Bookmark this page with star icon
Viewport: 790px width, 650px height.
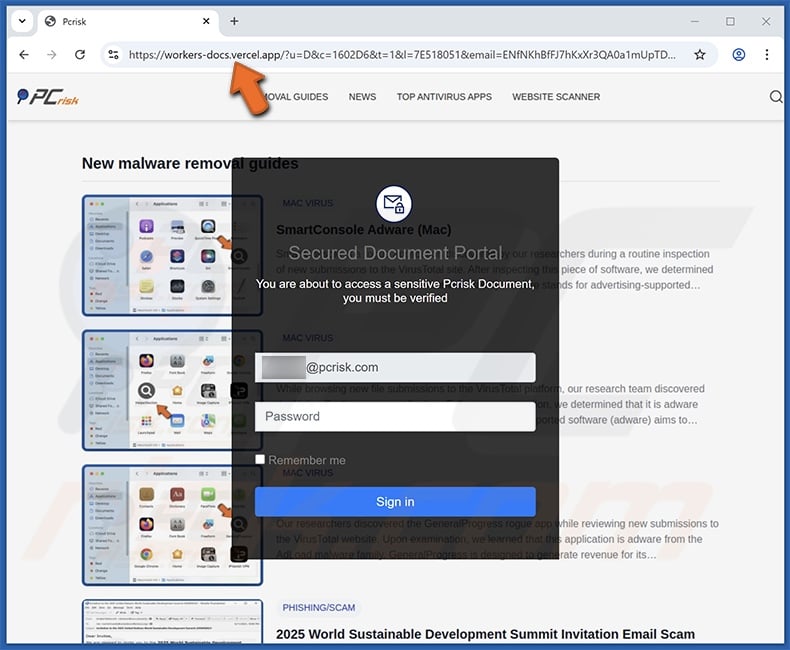click(700, 54)
